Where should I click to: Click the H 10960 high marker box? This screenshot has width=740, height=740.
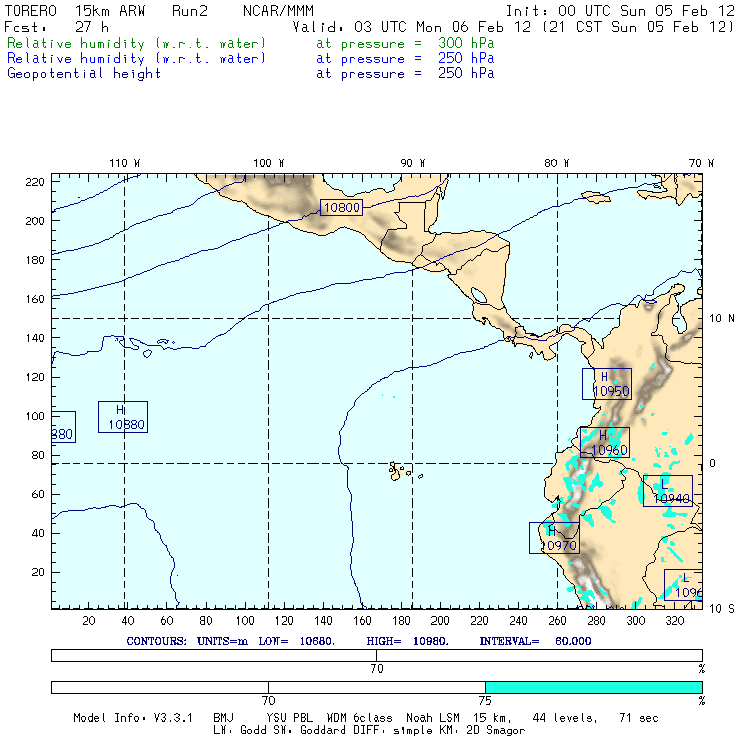605,442
